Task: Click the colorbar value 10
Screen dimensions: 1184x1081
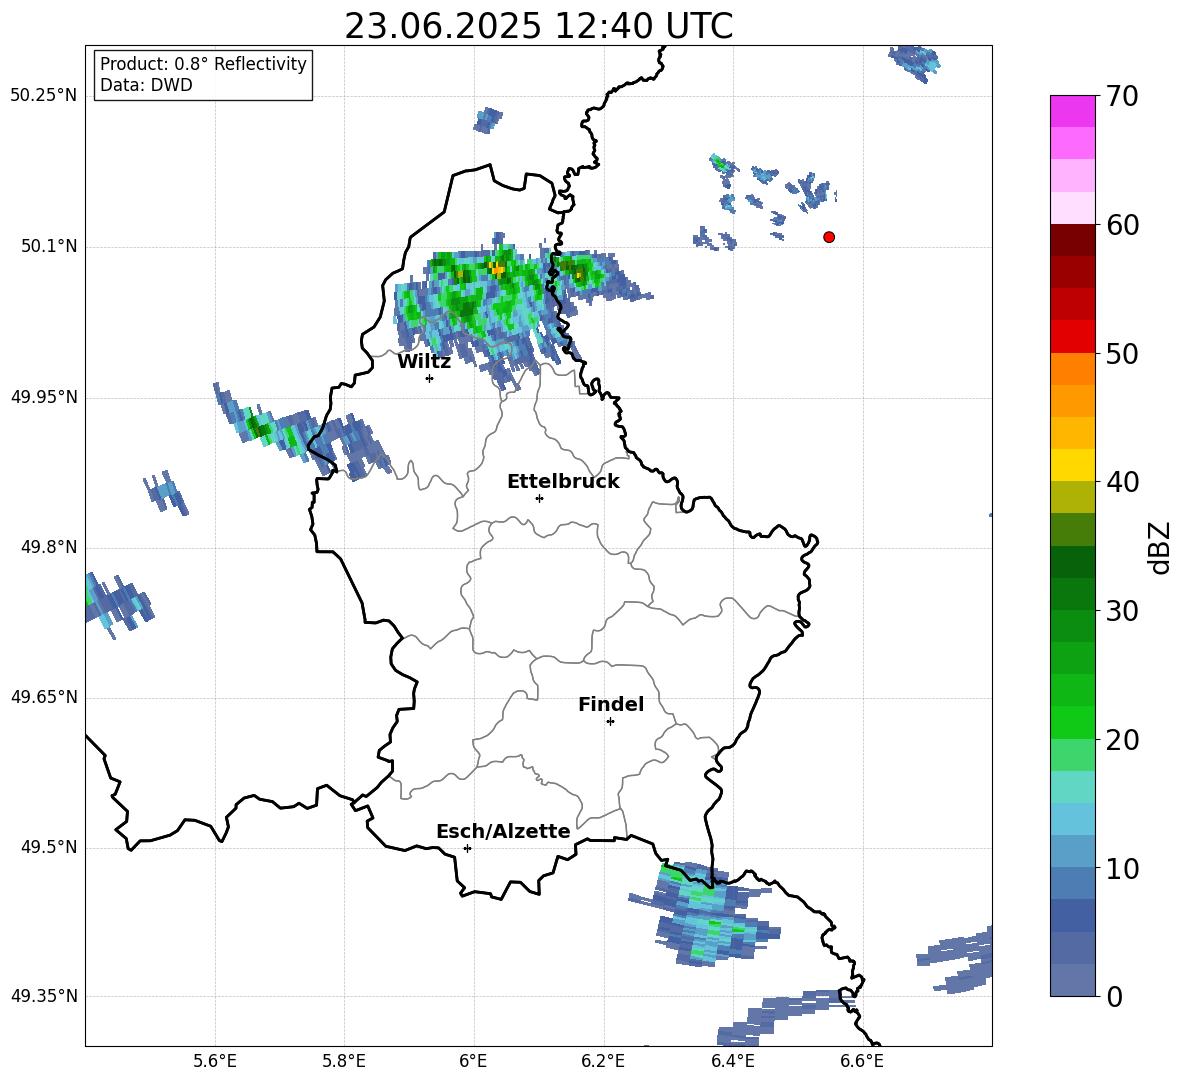Action: pos(1122,868)
